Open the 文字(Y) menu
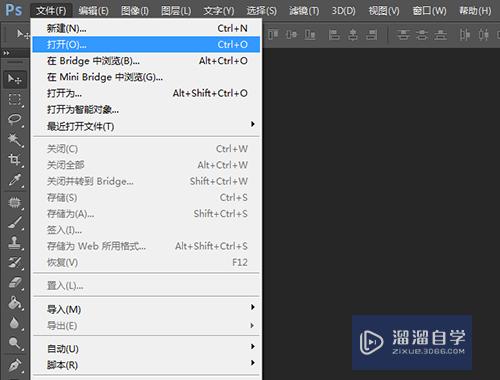 pos(219,11)
